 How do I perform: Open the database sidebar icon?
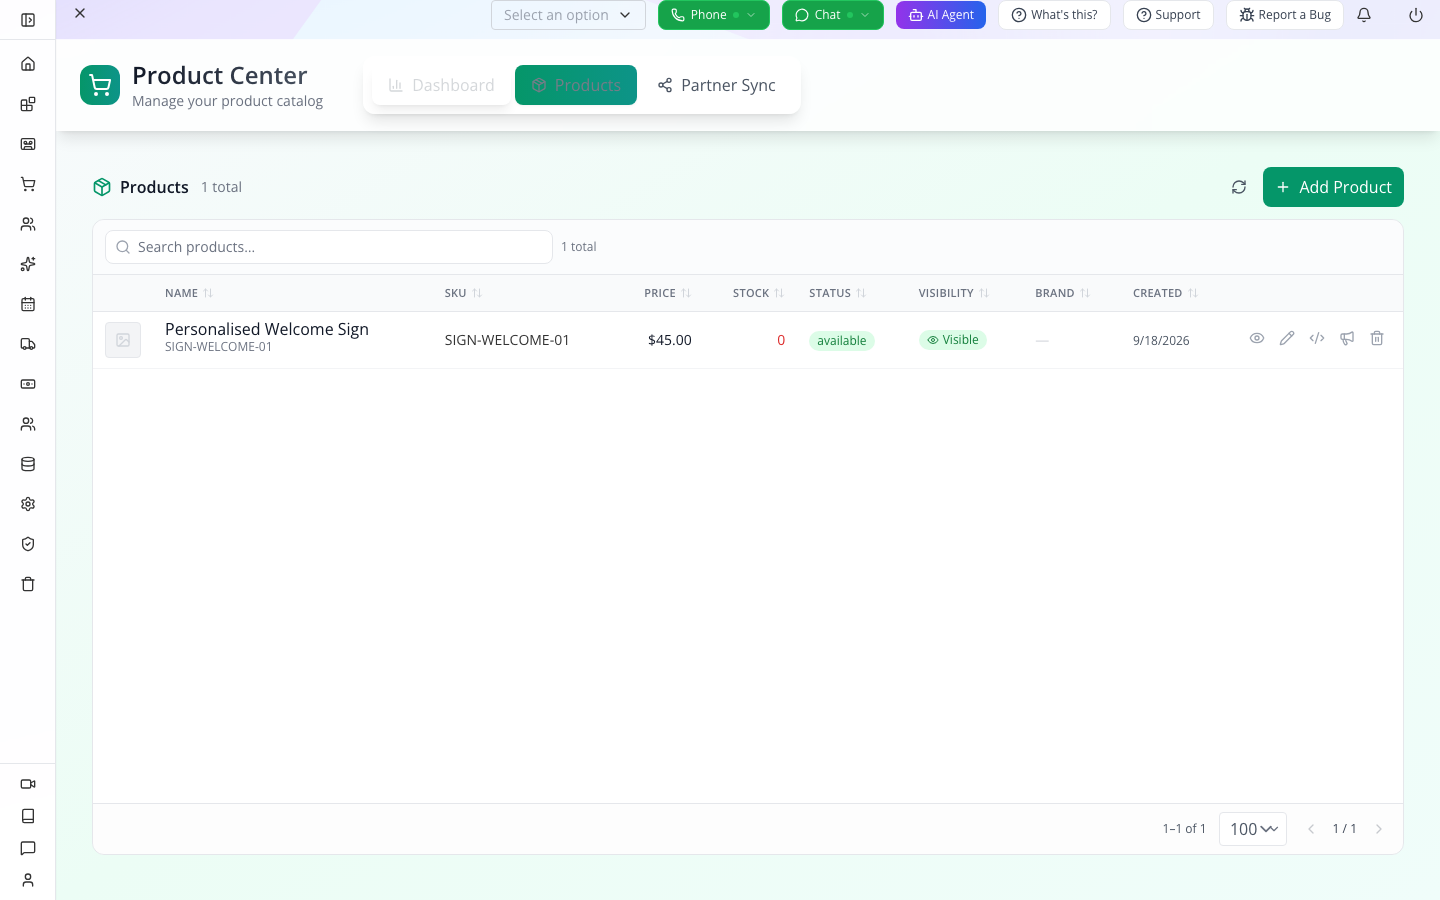28,464
